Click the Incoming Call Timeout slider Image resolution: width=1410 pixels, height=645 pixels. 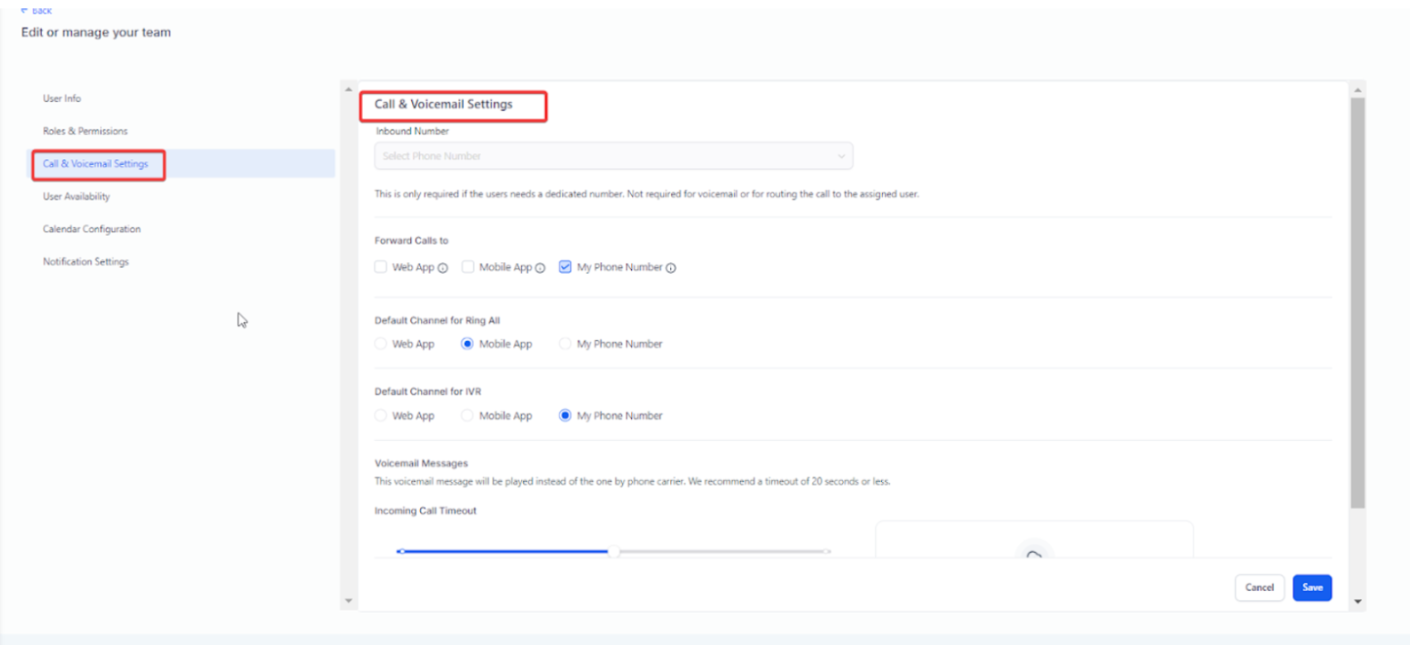613,551
